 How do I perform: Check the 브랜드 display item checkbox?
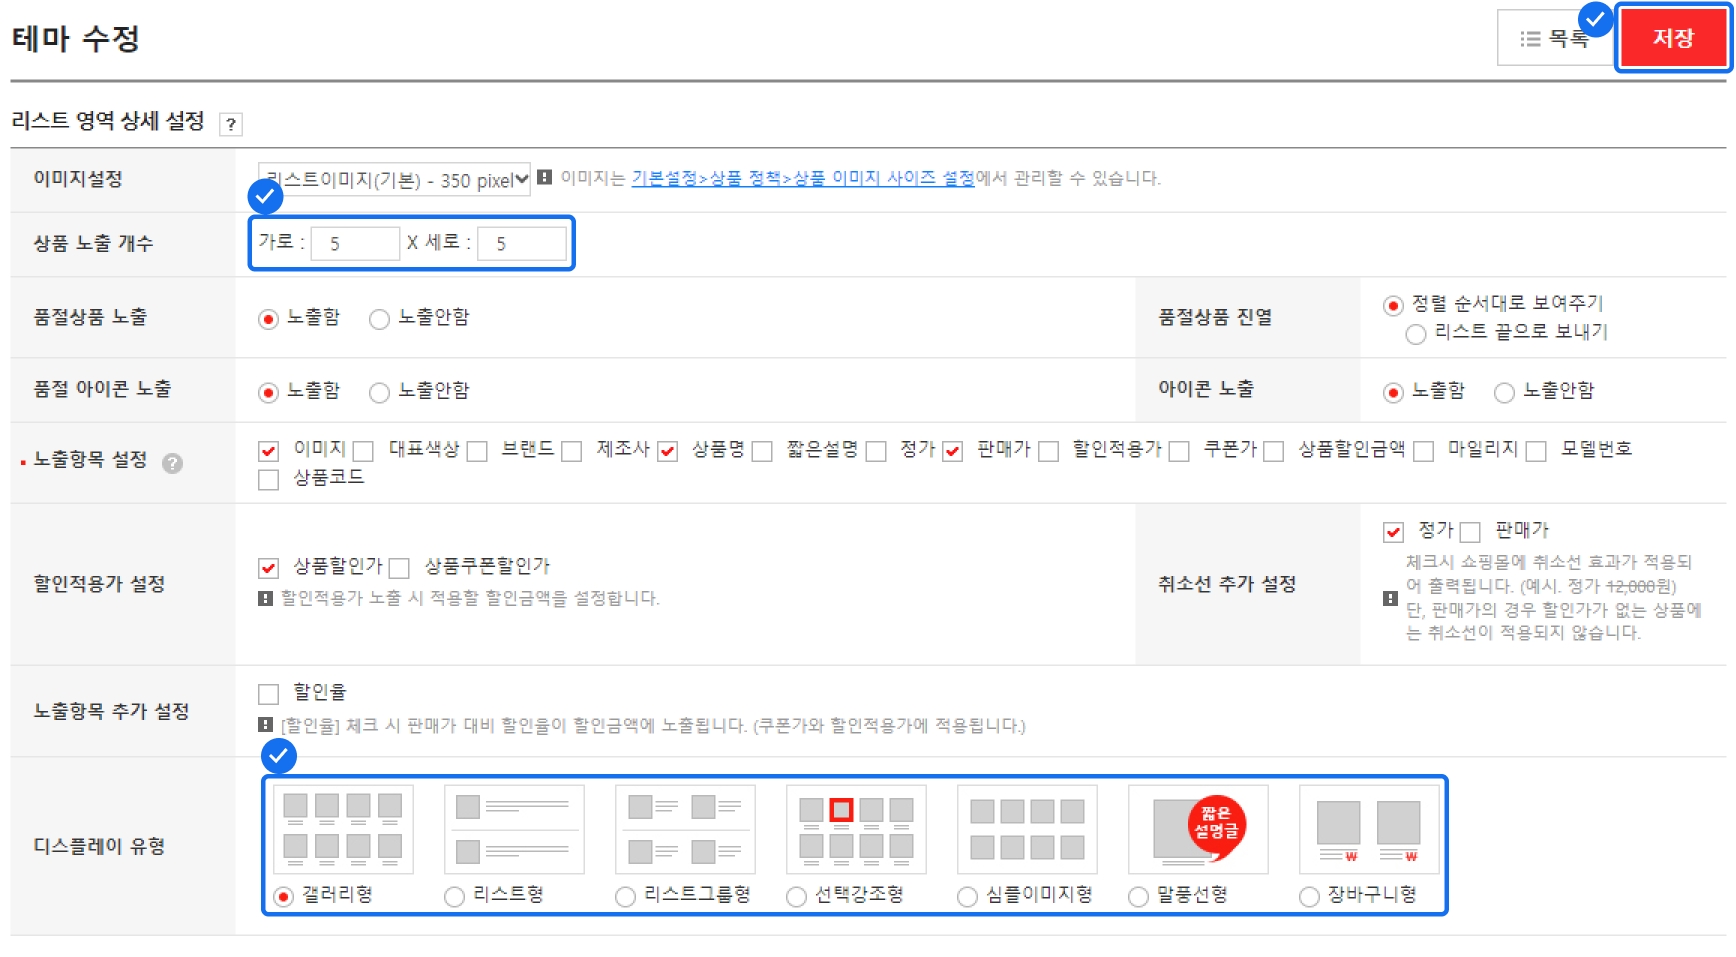477,452
